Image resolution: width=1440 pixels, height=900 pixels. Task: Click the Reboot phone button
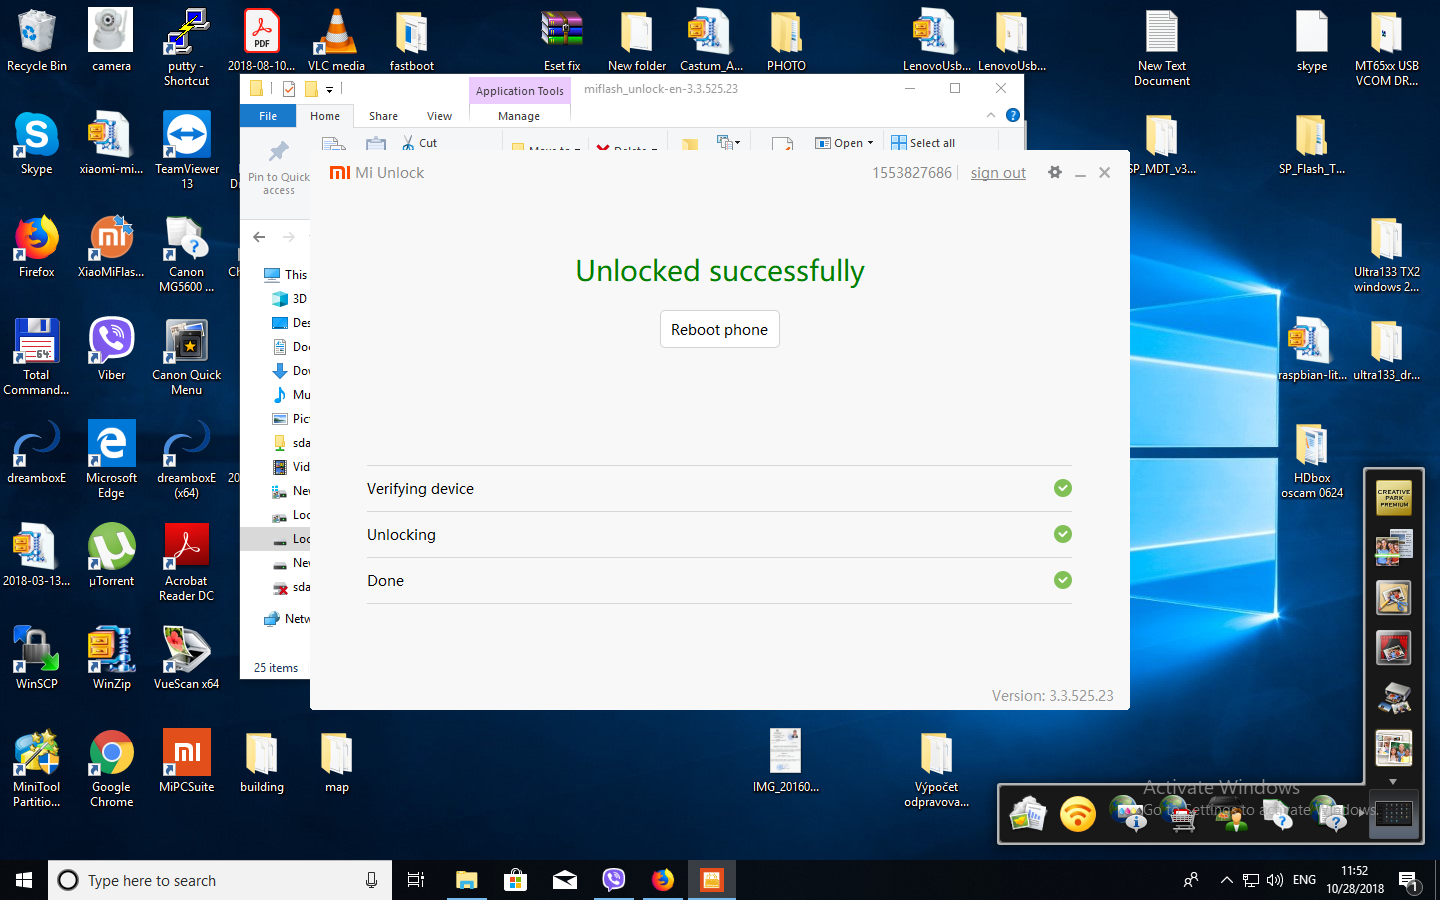click(x=719, y=329)
